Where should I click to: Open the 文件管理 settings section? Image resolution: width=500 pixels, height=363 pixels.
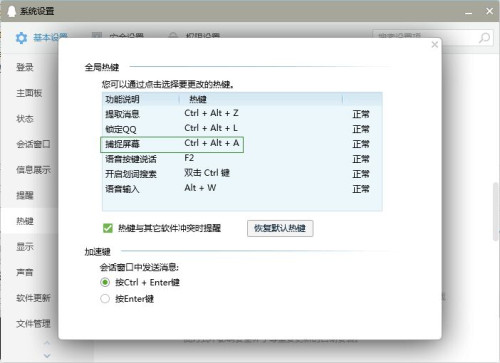33,323
